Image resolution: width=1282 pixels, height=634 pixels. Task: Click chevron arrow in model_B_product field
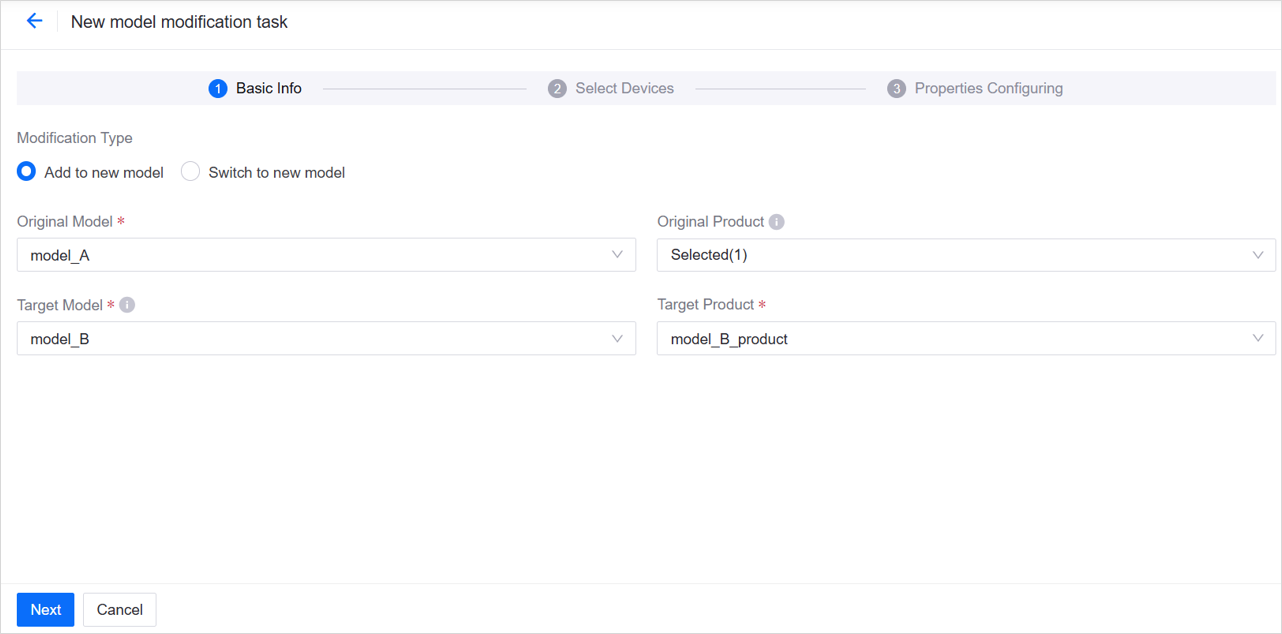pos(1258,339)
